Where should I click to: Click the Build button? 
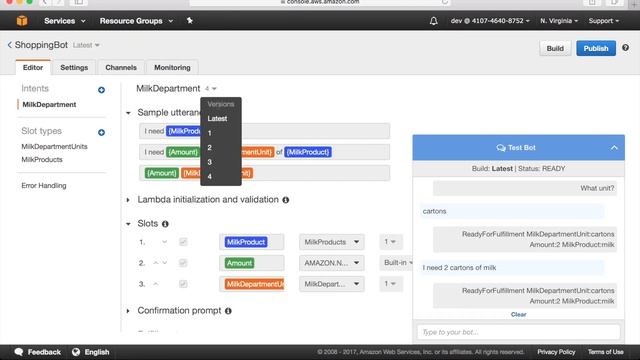(x=555, y=48)
